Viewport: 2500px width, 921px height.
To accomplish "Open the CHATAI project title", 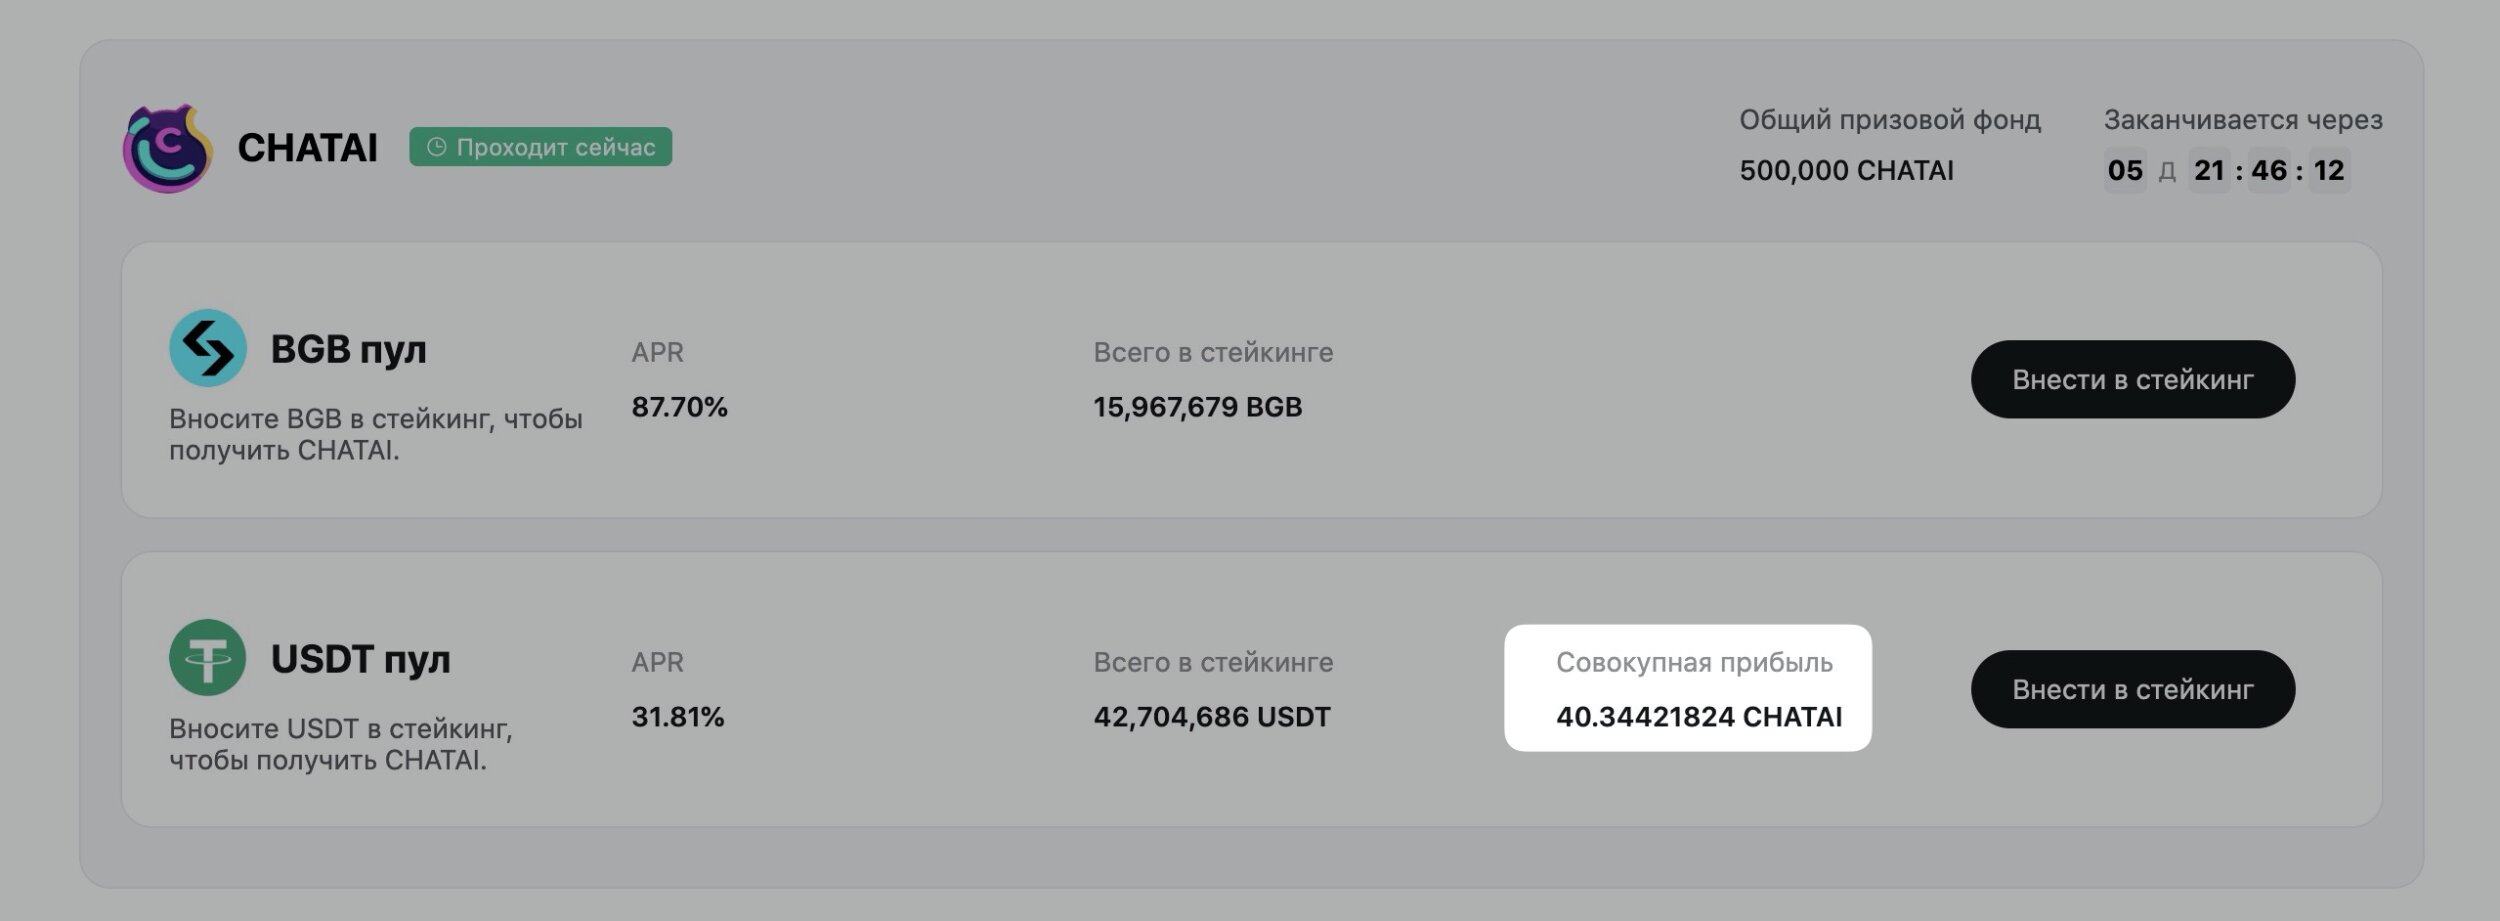I will (x=307, y=148).
